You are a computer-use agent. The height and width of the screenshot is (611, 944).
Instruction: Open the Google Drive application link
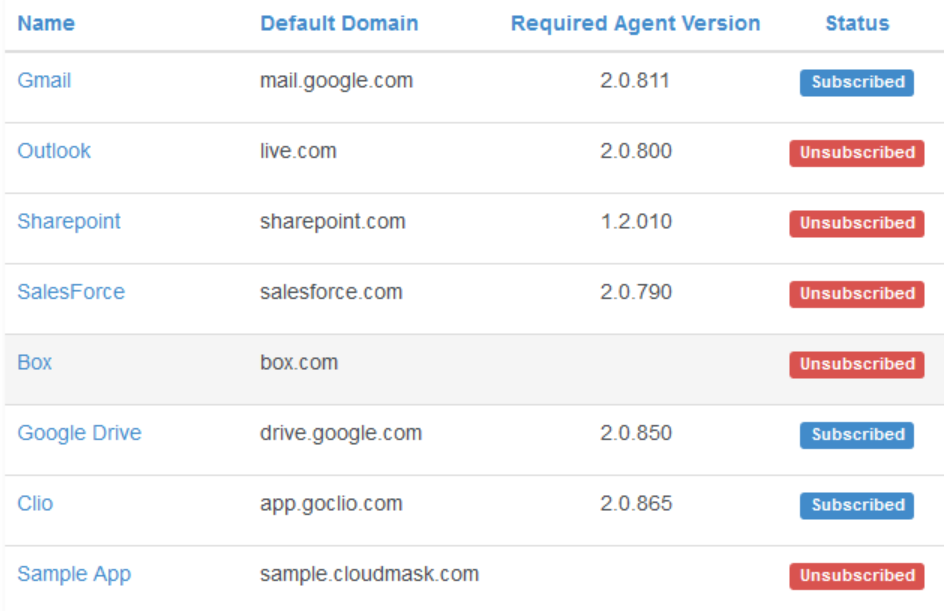[79, 433]
